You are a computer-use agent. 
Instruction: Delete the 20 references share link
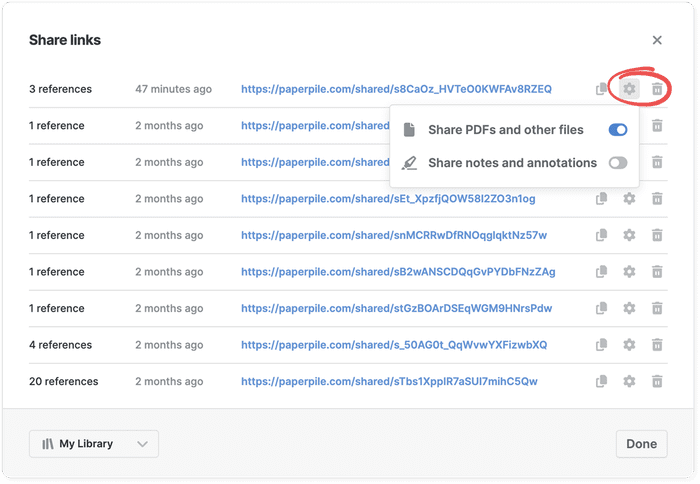point(657,381)
